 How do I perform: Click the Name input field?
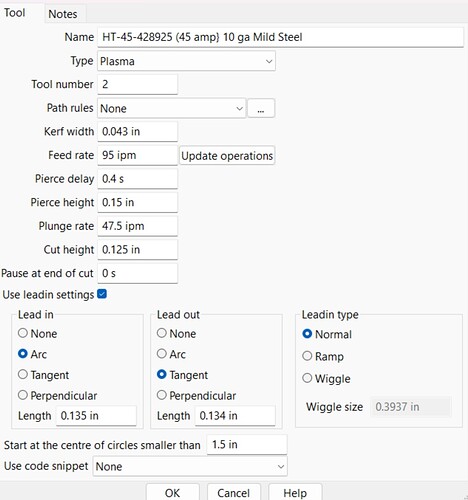(280, 37)
